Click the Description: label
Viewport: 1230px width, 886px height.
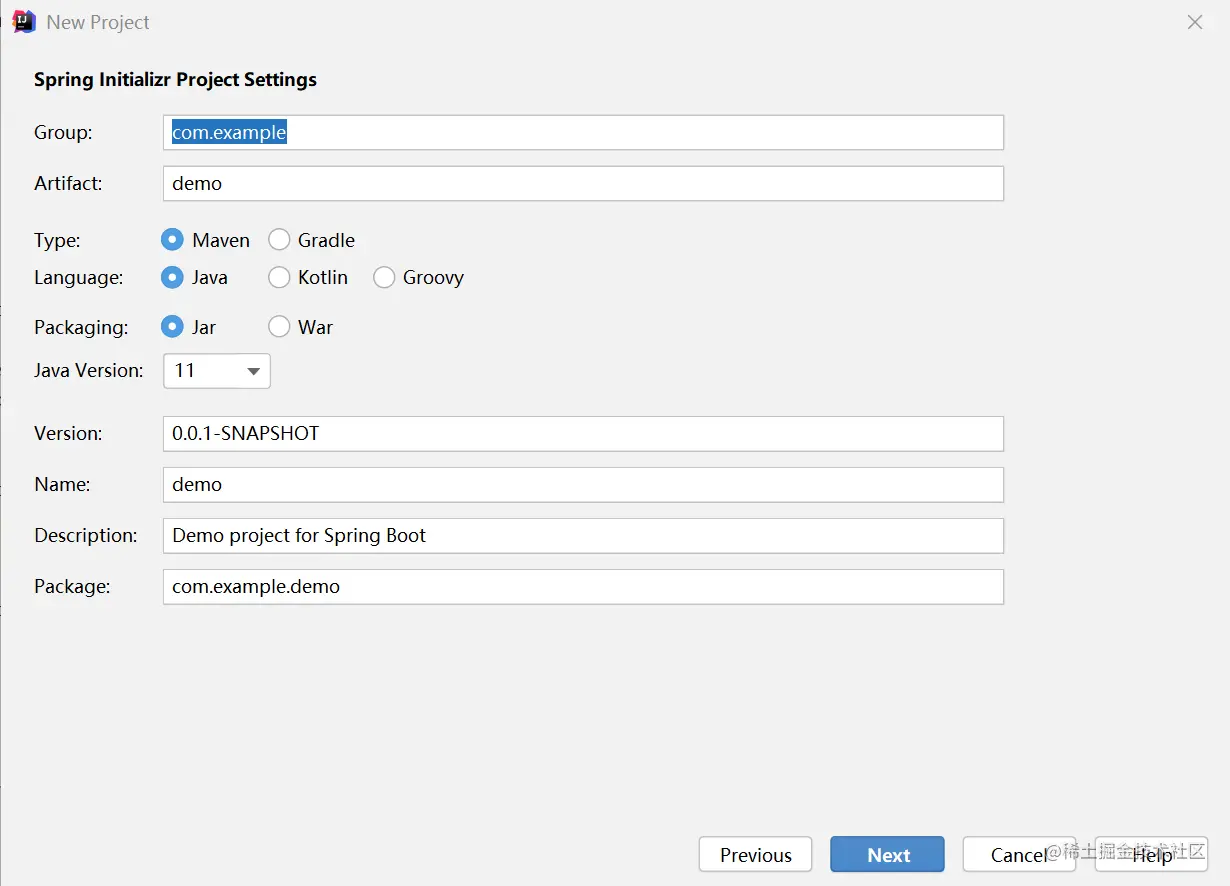coord(86,535)
